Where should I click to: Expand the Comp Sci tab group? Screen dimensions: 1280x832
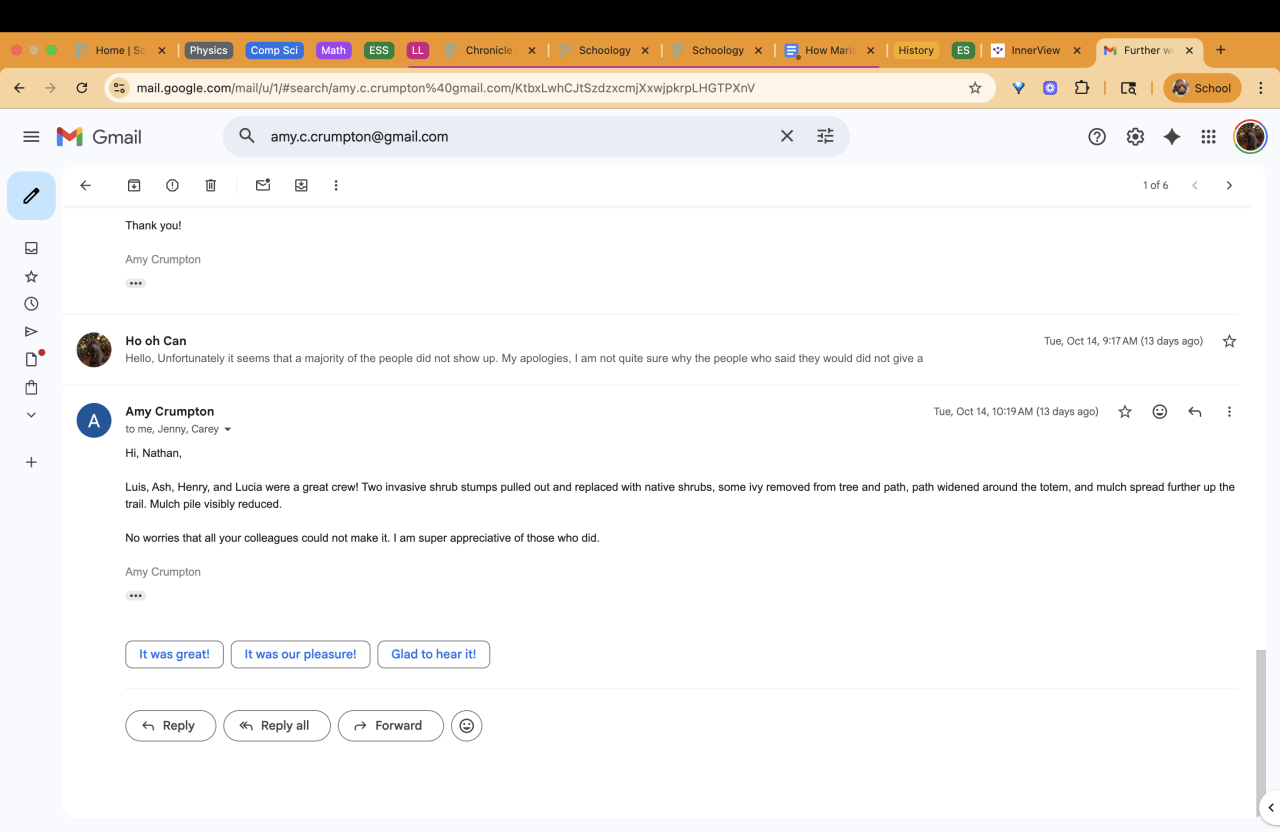coord(274,50)
